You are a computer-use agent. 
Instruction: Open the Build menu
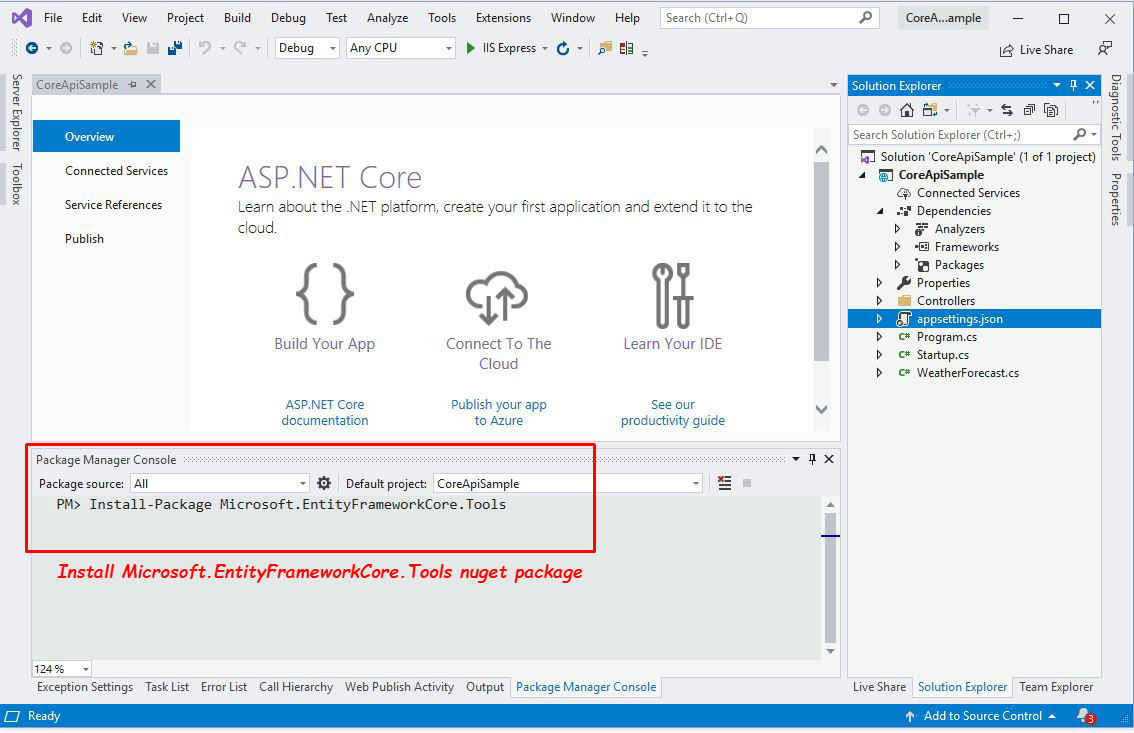(237, 17)
